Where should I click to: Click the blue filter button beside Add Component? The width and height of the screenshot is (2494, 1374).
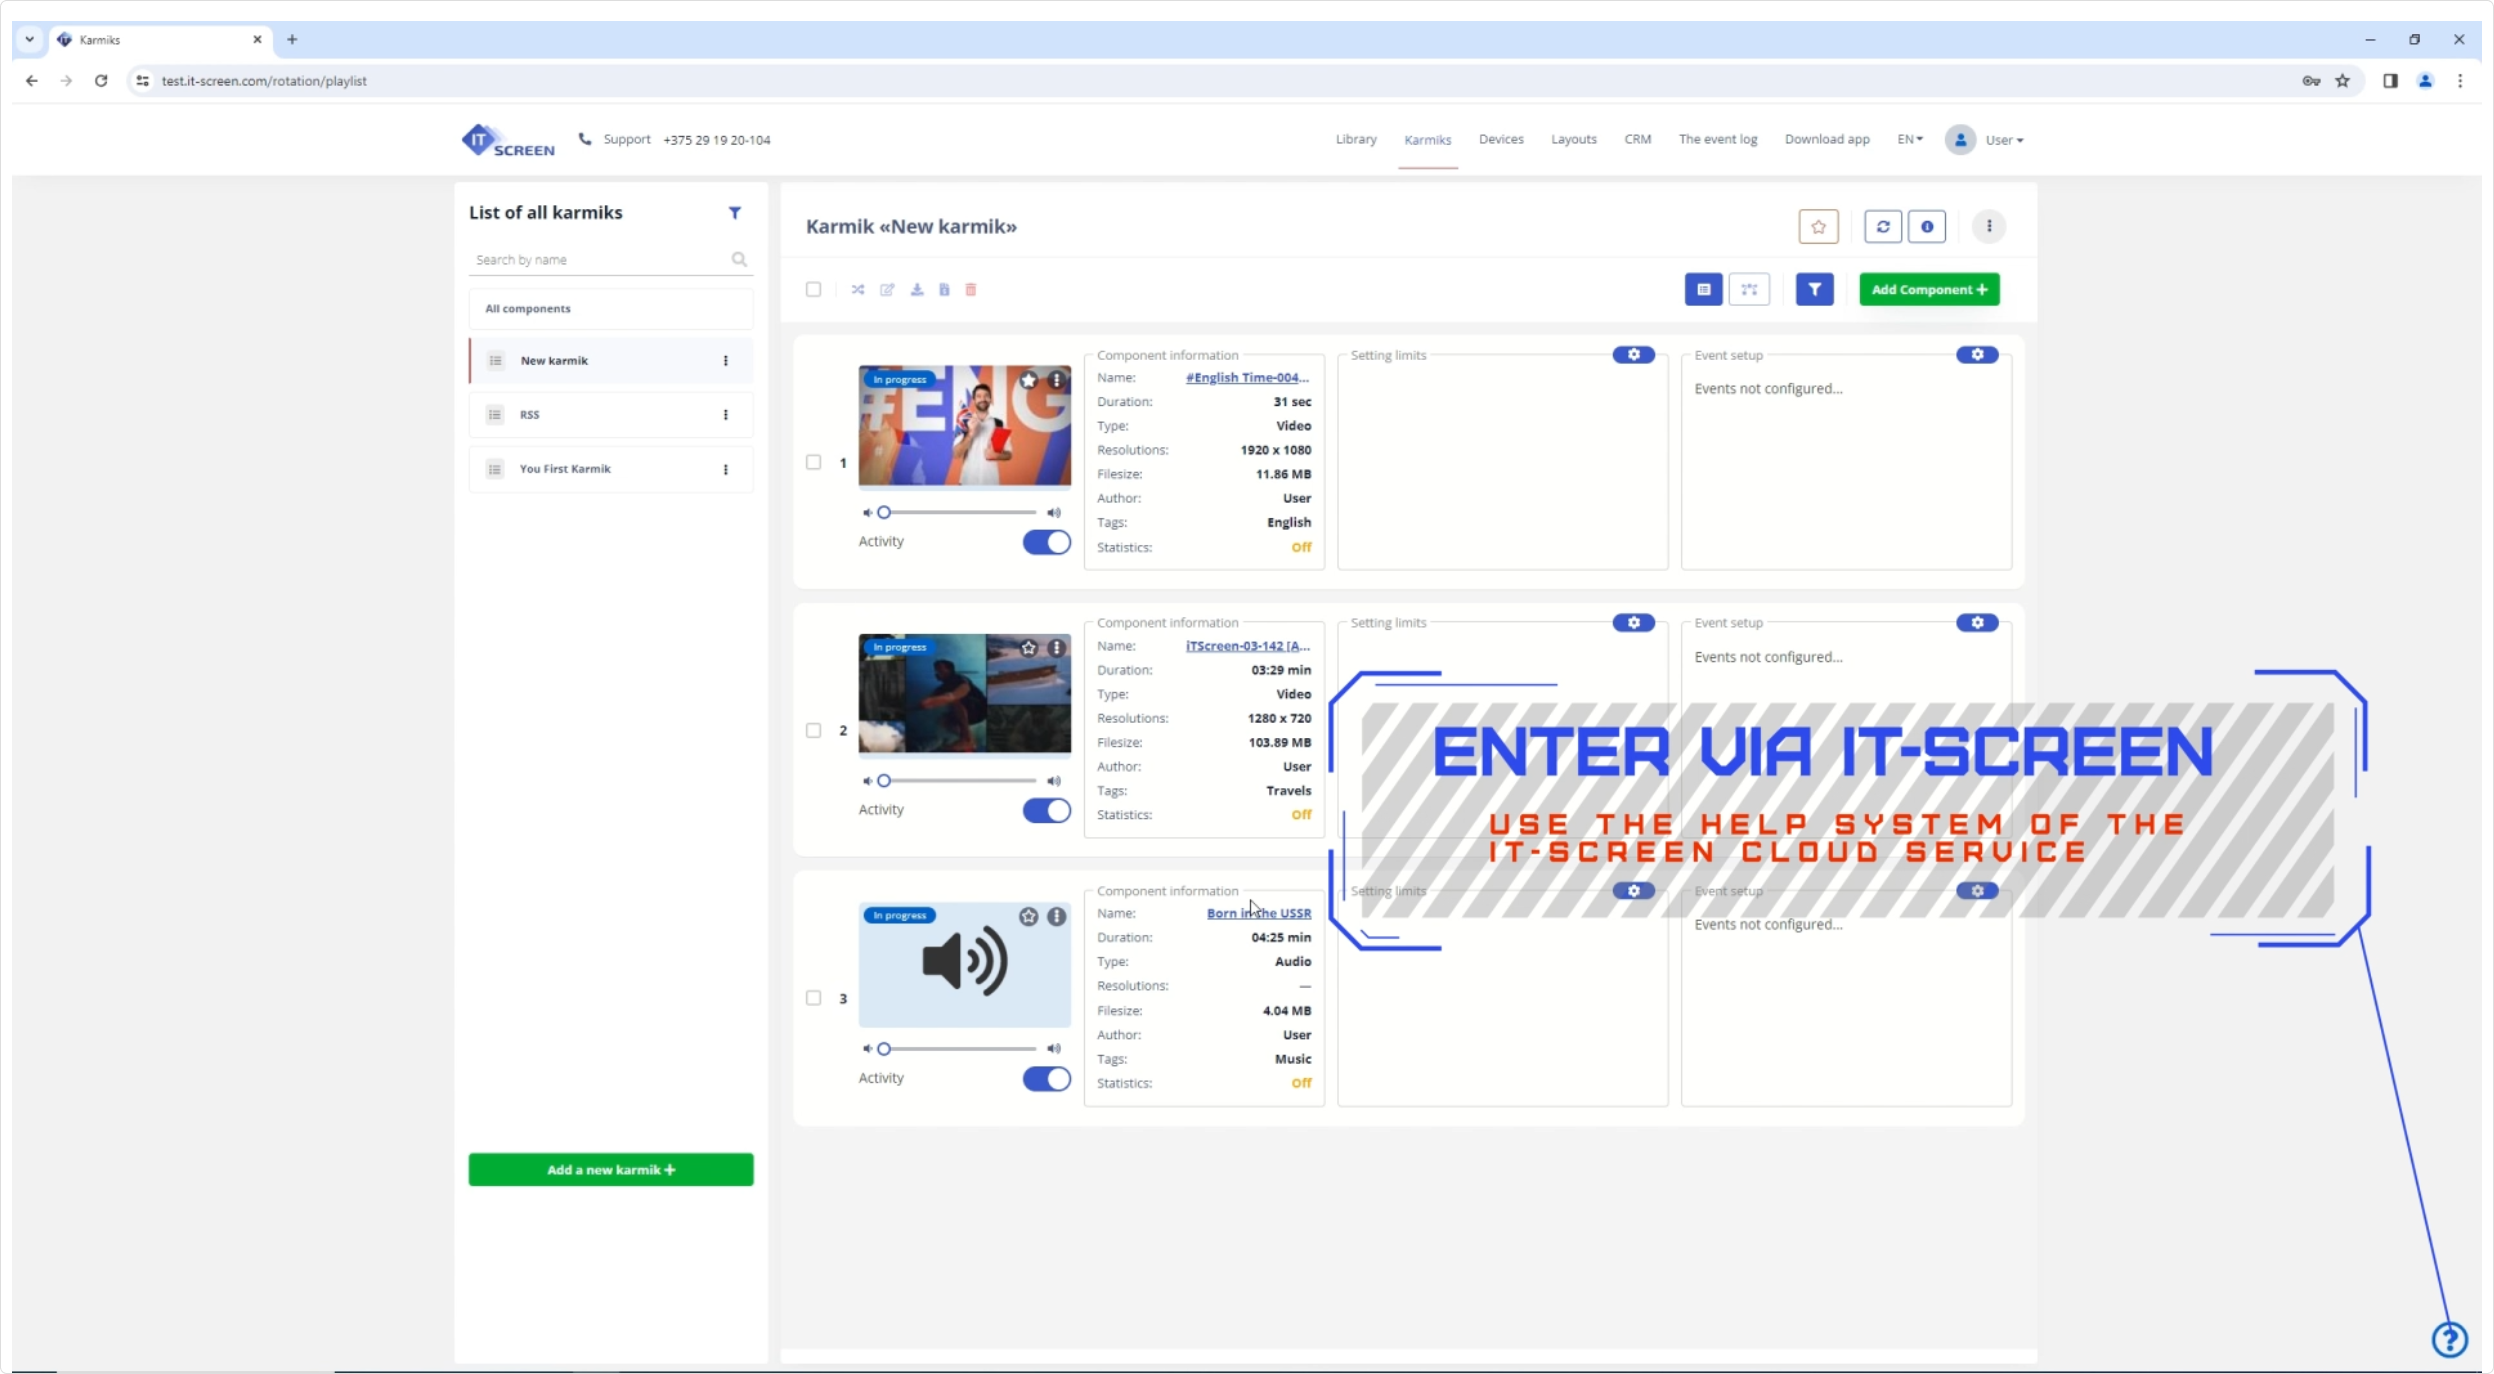tap(1814, 290)
